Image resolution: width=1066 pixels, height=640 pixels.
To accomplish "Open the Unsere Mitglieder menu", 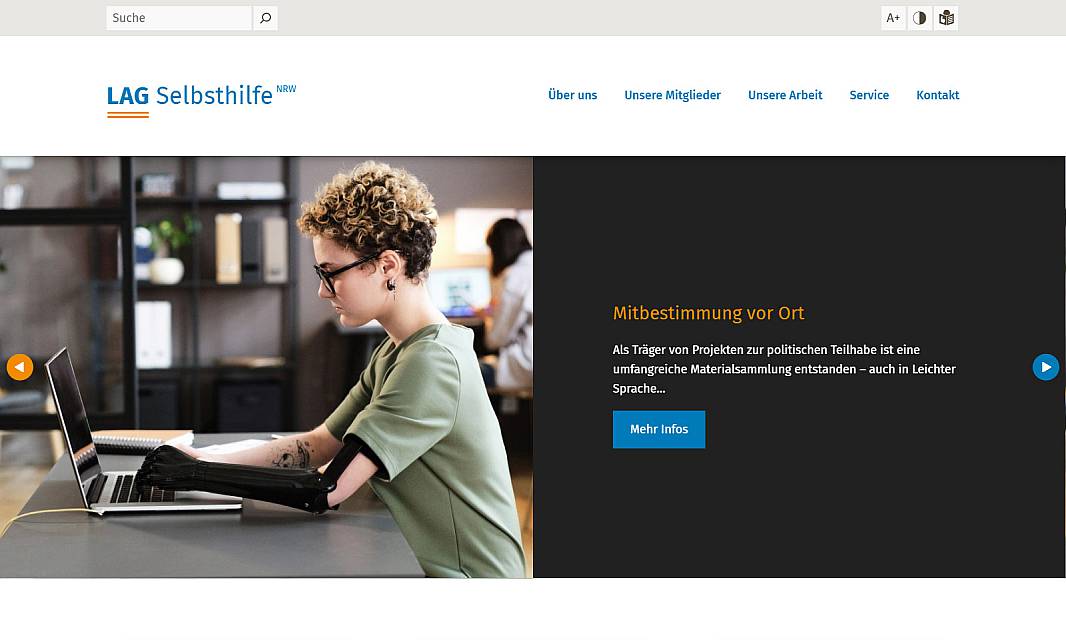I will 672,95.
